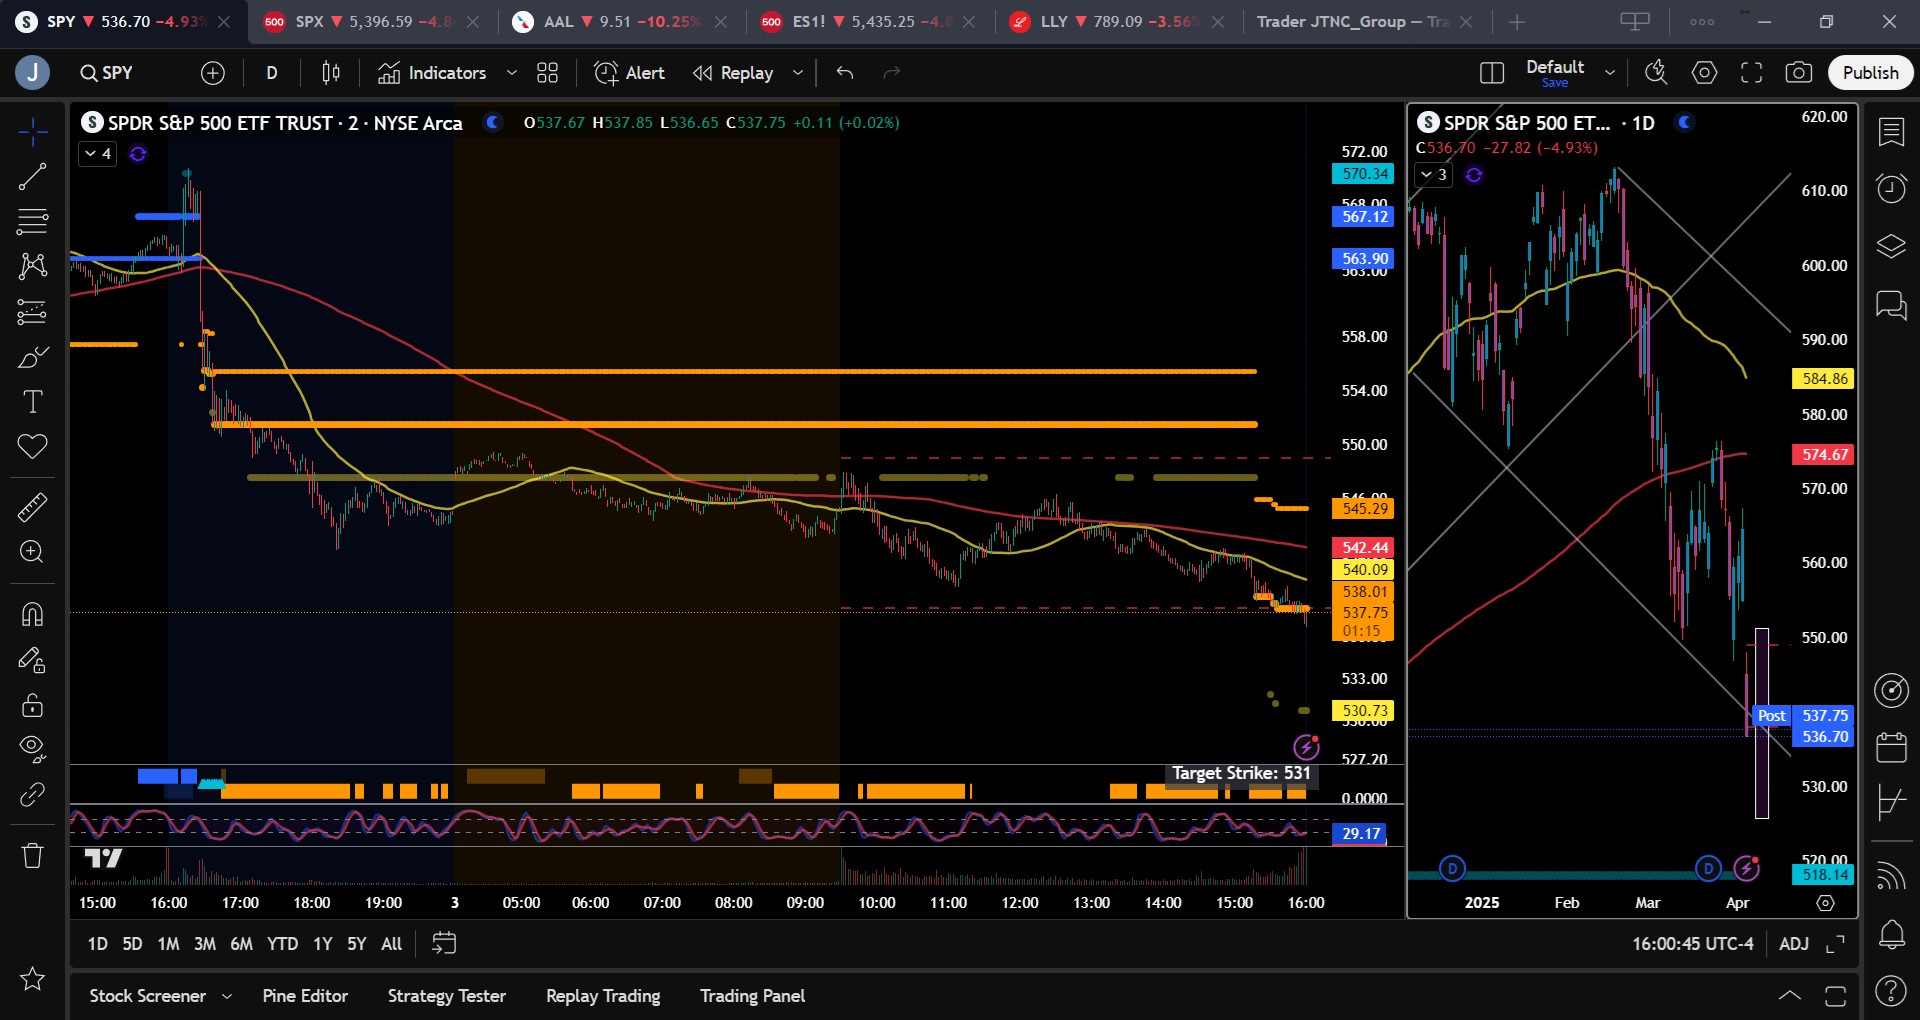Viewport: 1920px width, 1020px height.
Task: Open candlestick chart style selector
Action: (331, 73)
